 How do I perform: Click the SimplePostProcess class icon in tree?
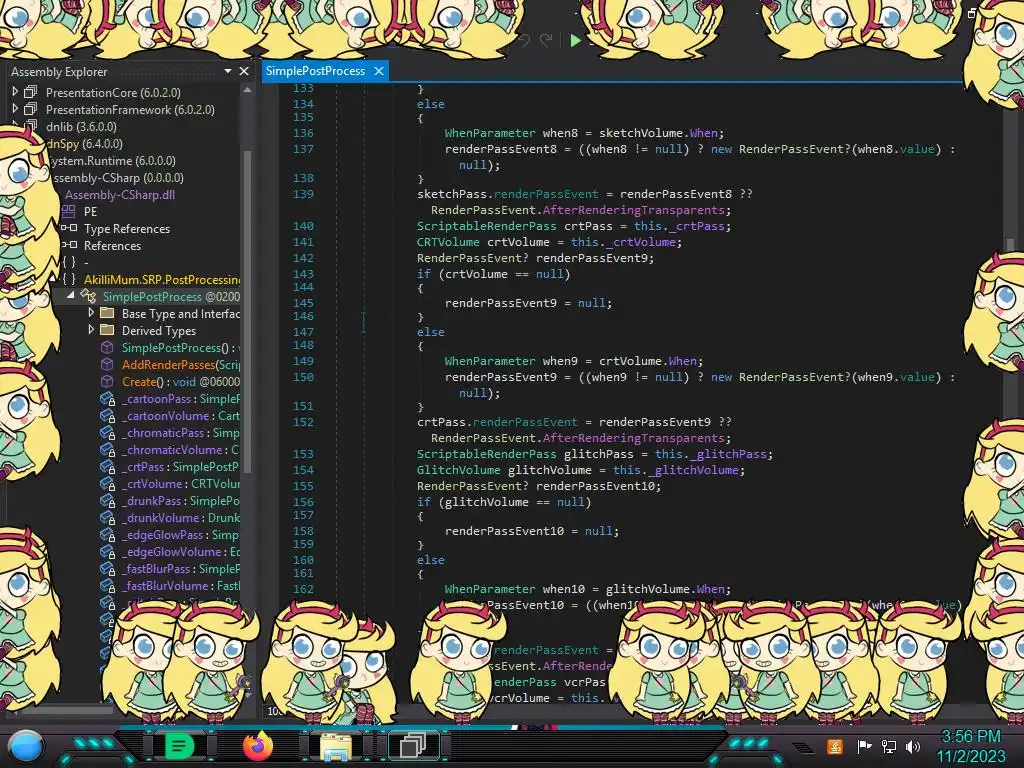coord(88,296)
